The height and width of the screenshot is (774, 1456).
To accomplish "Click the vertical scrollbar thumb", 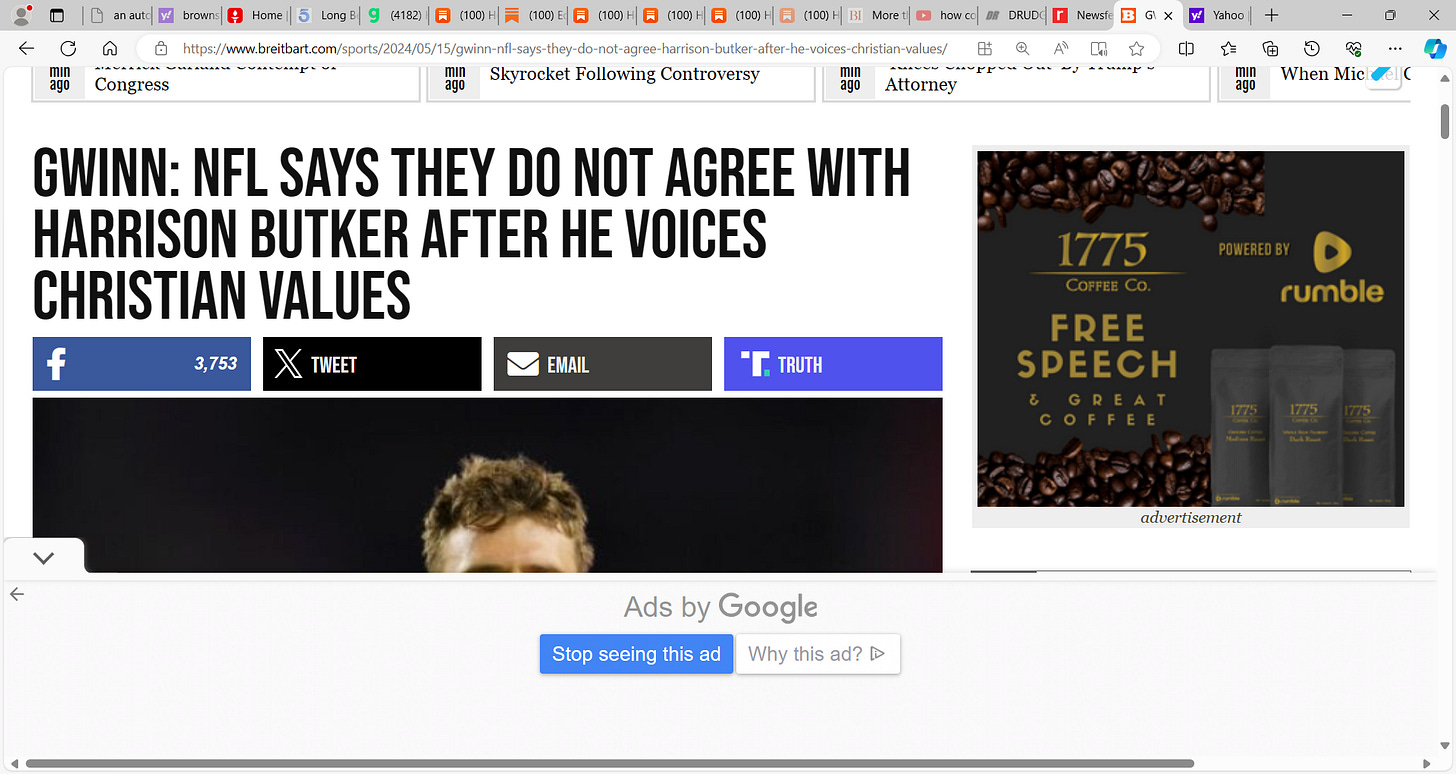I will [x=1445, y=120].
